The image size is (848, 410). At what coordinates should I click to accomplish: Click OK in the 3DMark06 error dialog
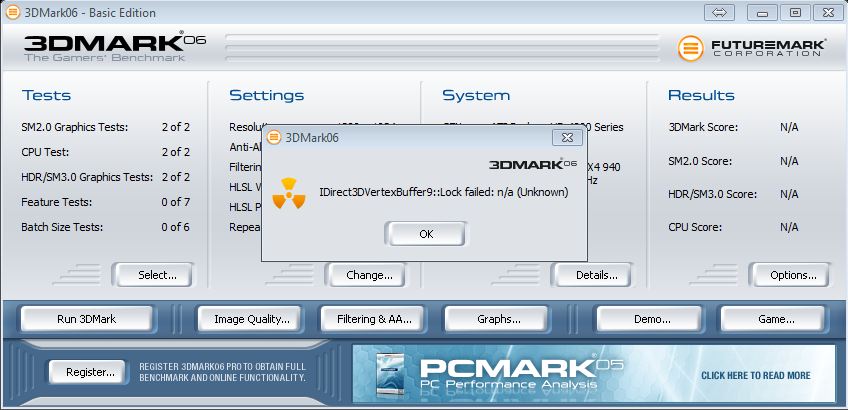pos(426,234)
